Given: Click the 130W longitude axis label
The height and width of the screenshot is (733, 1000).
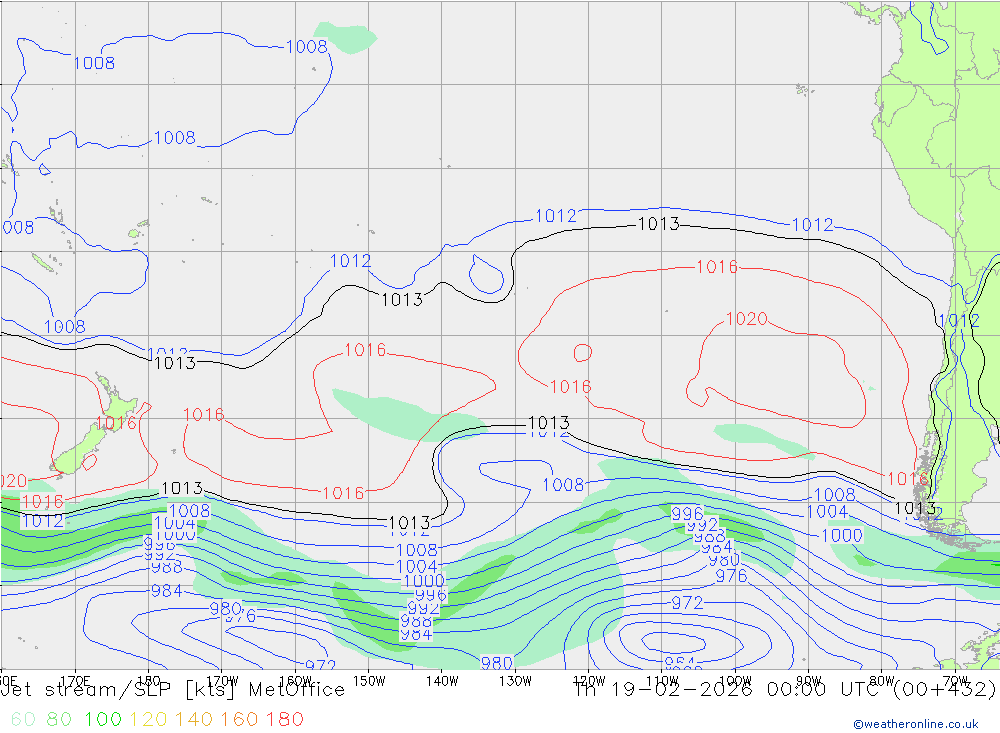Looking at the screenshot, I should [515, 681].
